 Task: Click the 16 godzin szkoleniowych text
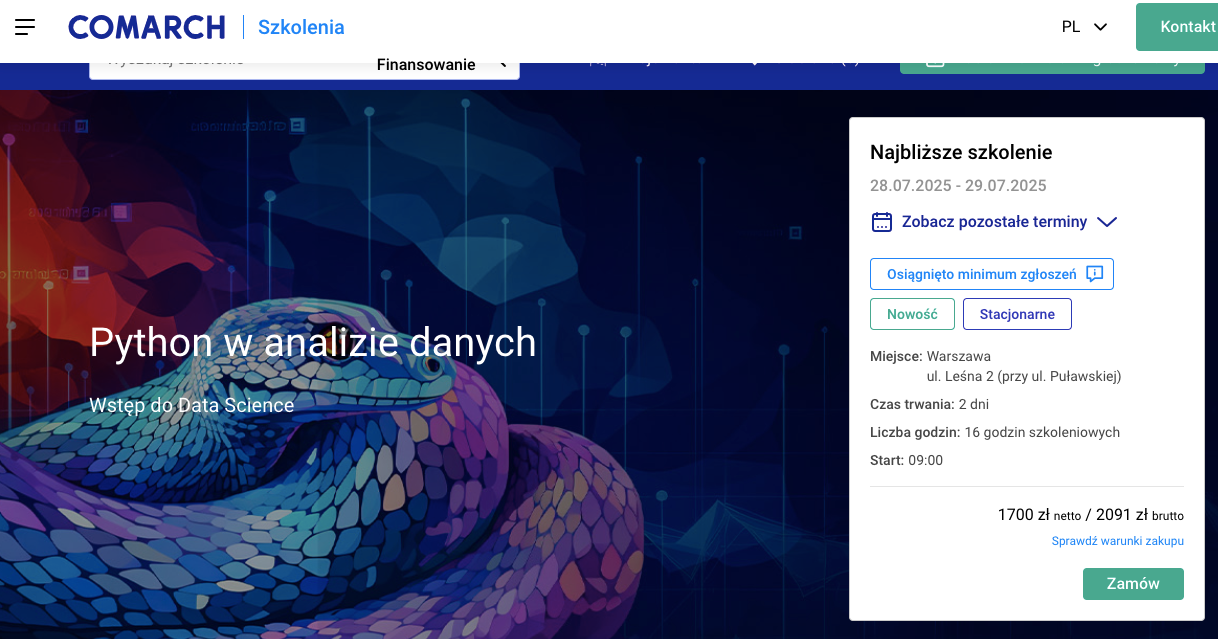click(1042, 433)
